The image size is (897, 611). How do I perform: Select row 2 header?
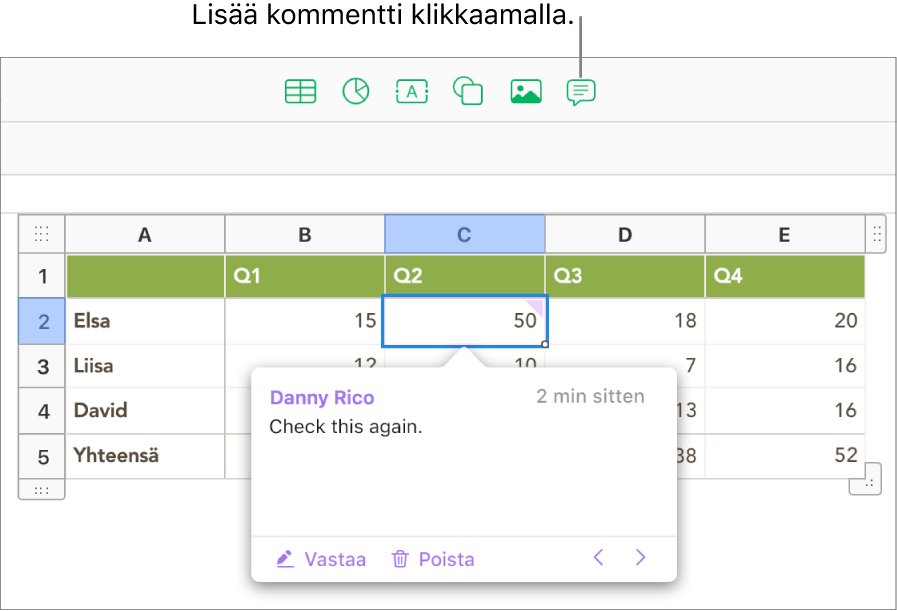pos(42,321)
